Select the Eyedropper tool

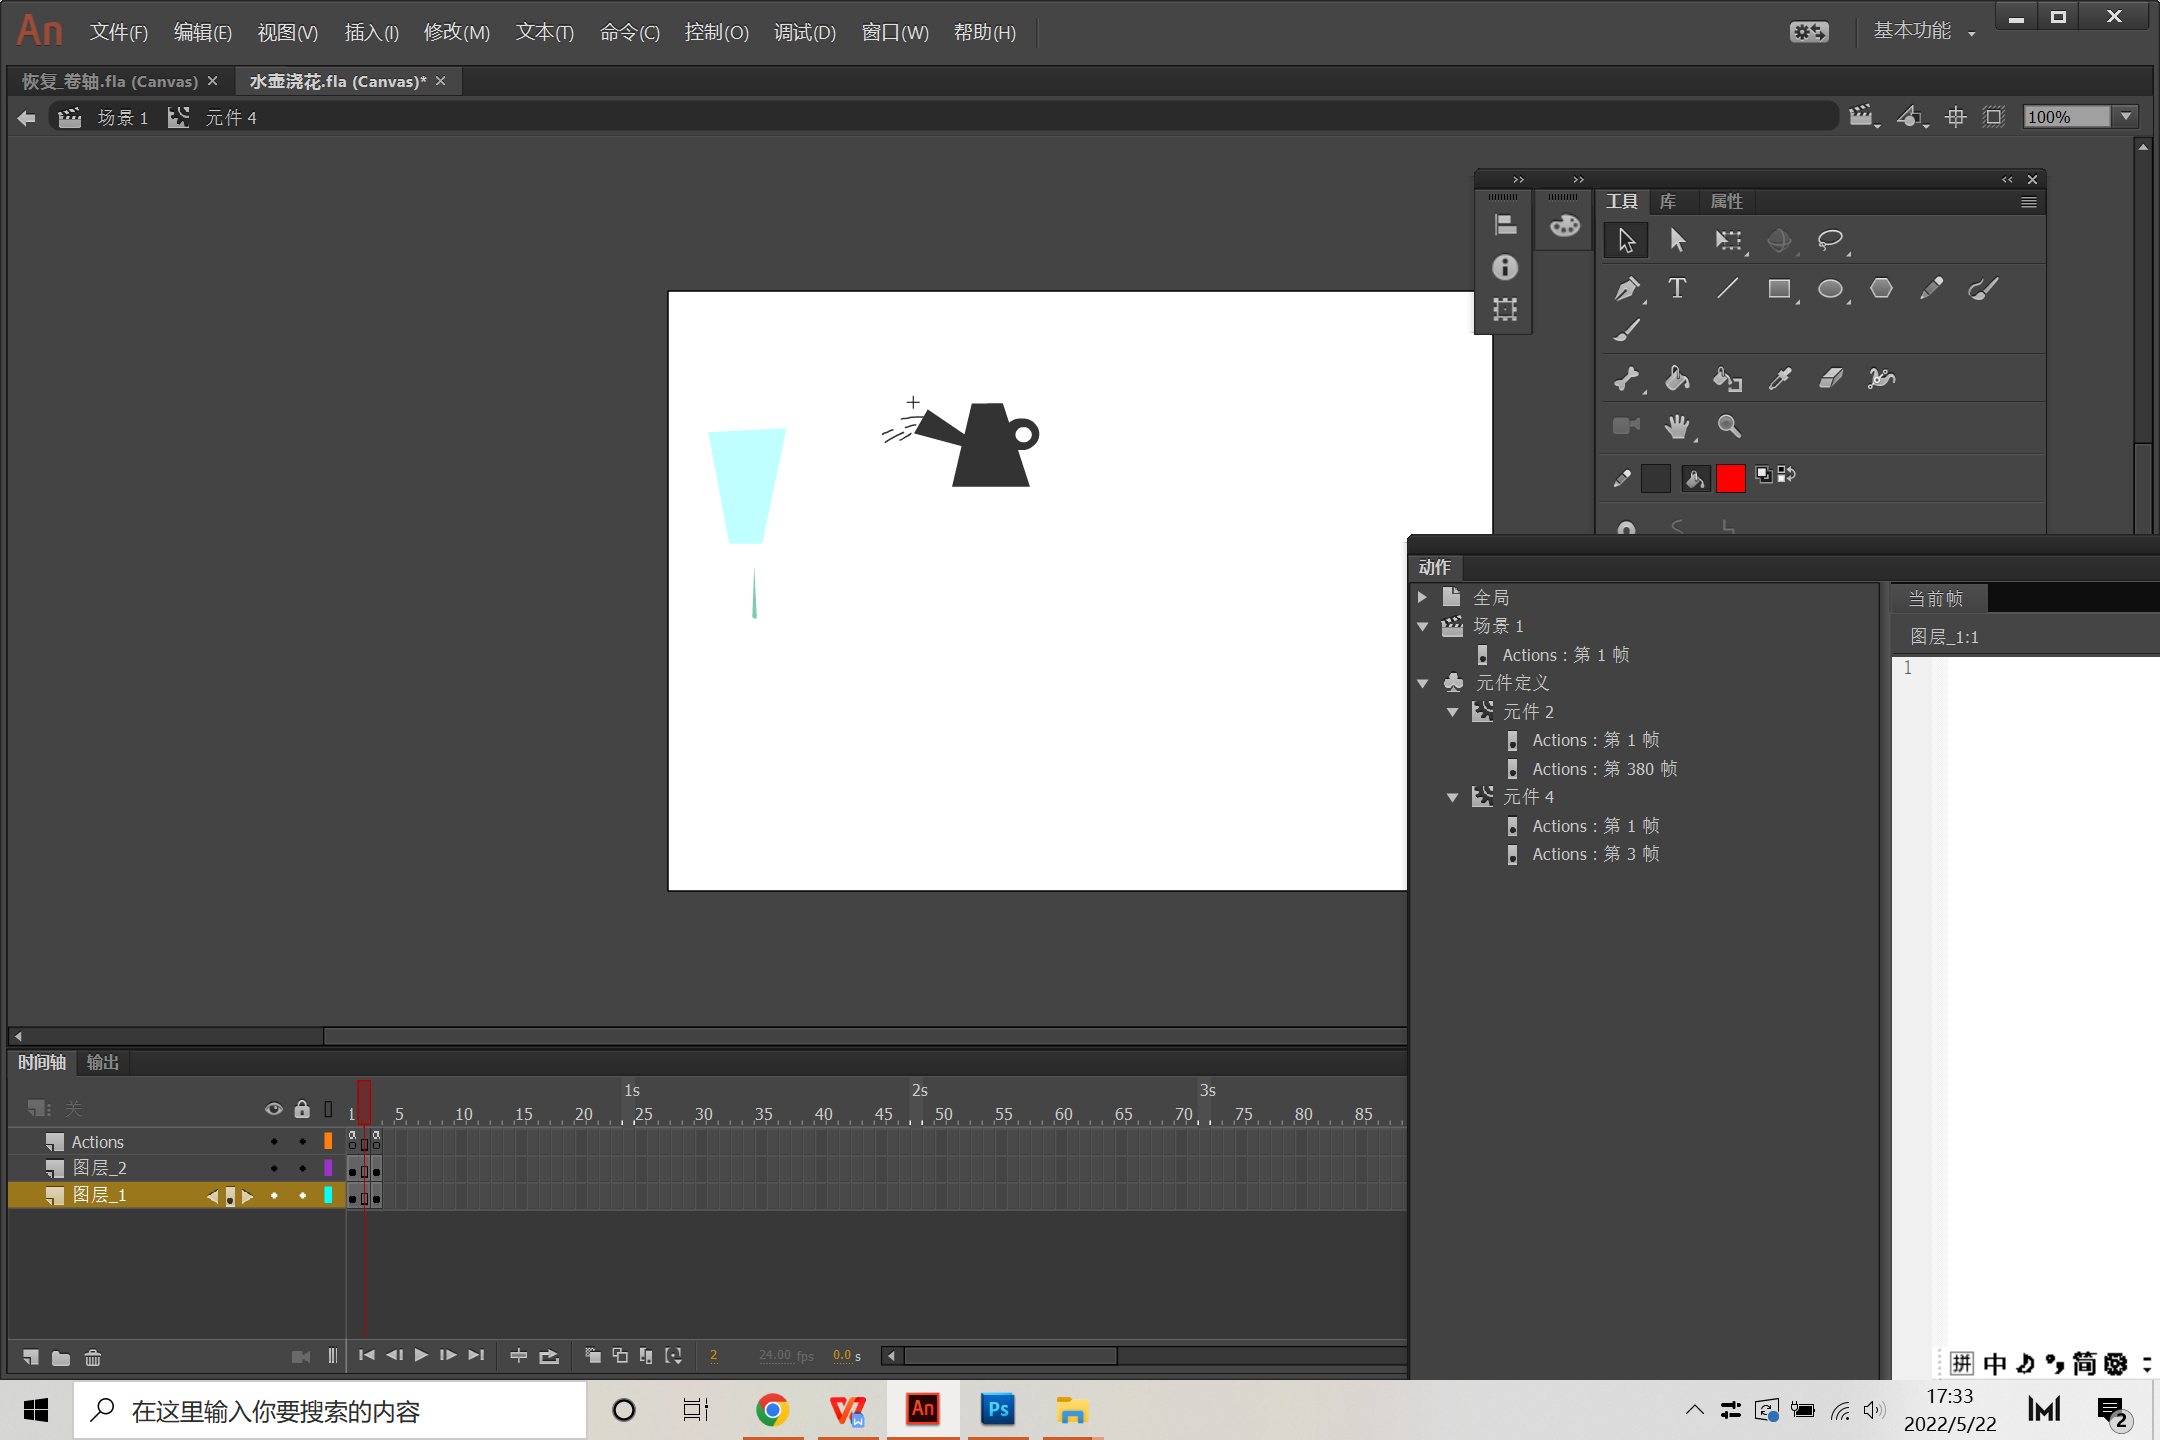point(1780,378)
